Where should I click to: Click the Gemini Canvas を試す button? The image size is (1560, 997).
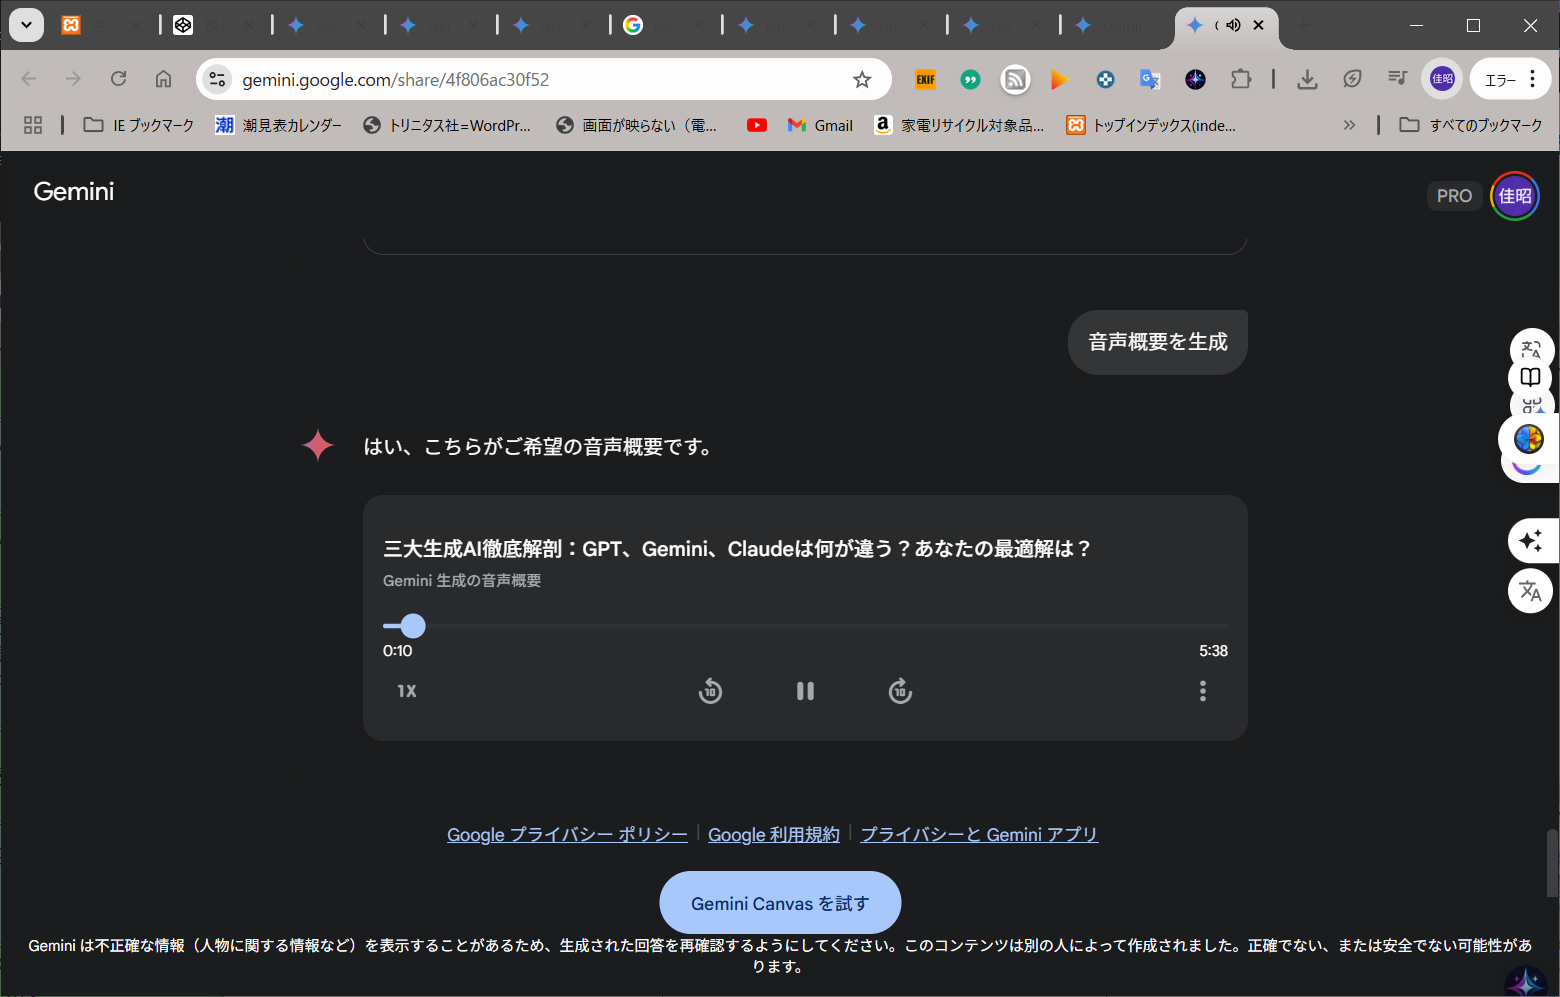[x=780, y=903]
